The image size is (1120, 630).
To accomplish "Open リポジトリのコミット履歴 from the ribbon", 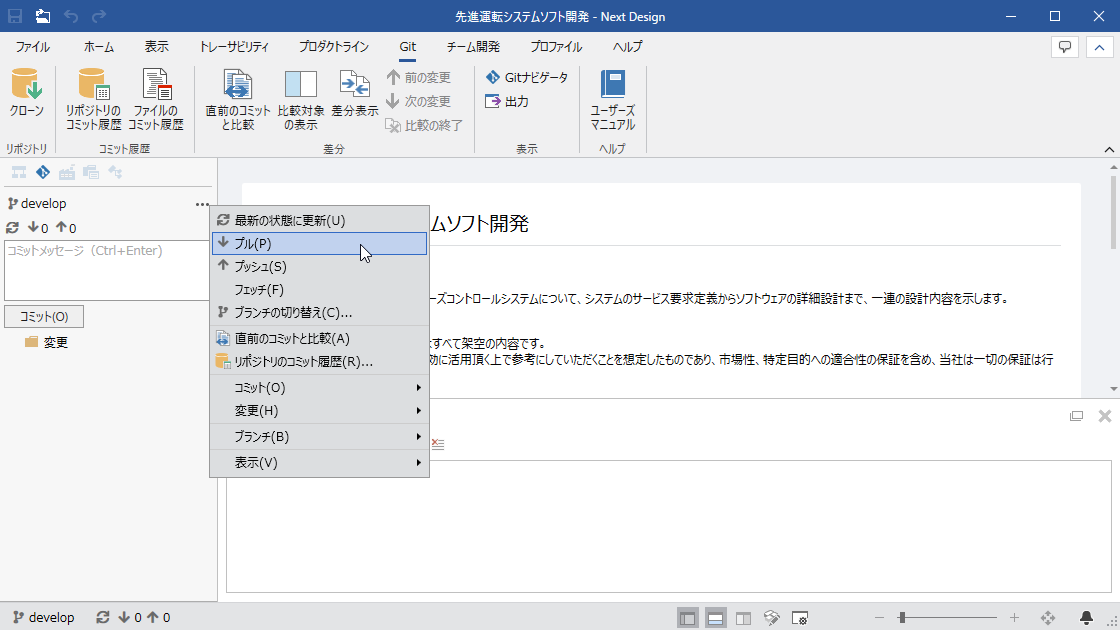I will point(94,99).
